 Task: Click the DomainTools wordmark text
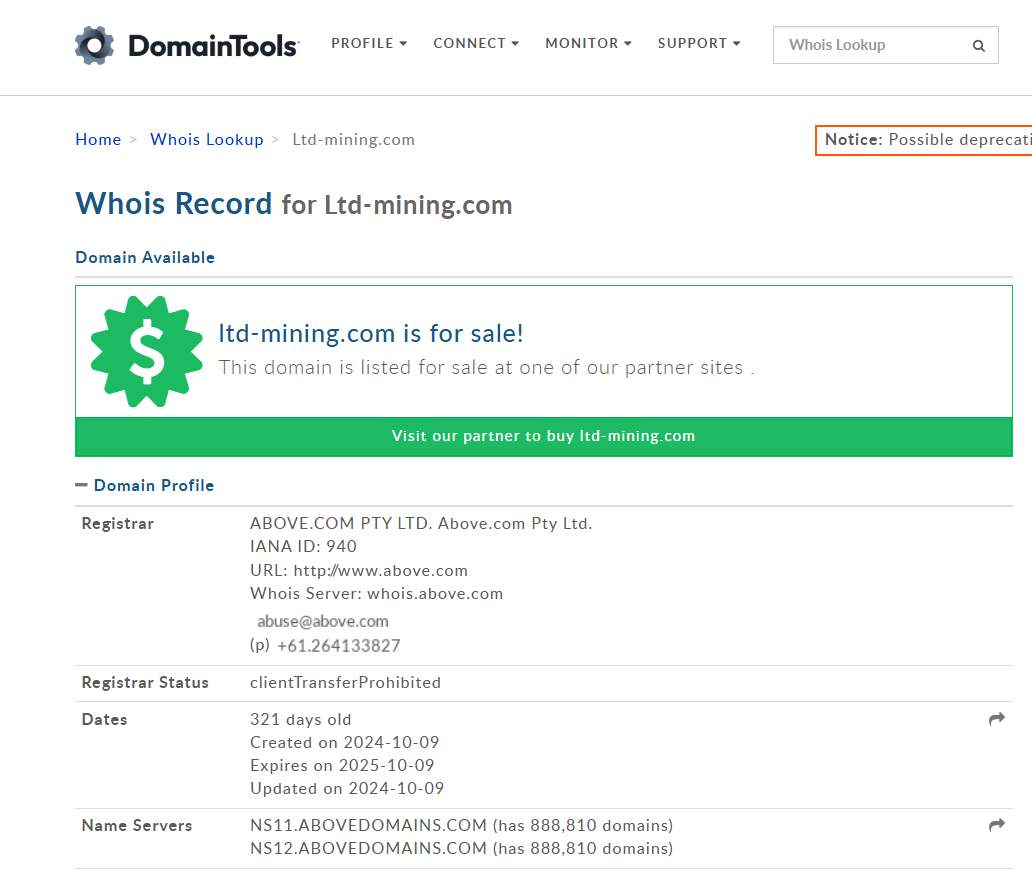coord(213,46)
